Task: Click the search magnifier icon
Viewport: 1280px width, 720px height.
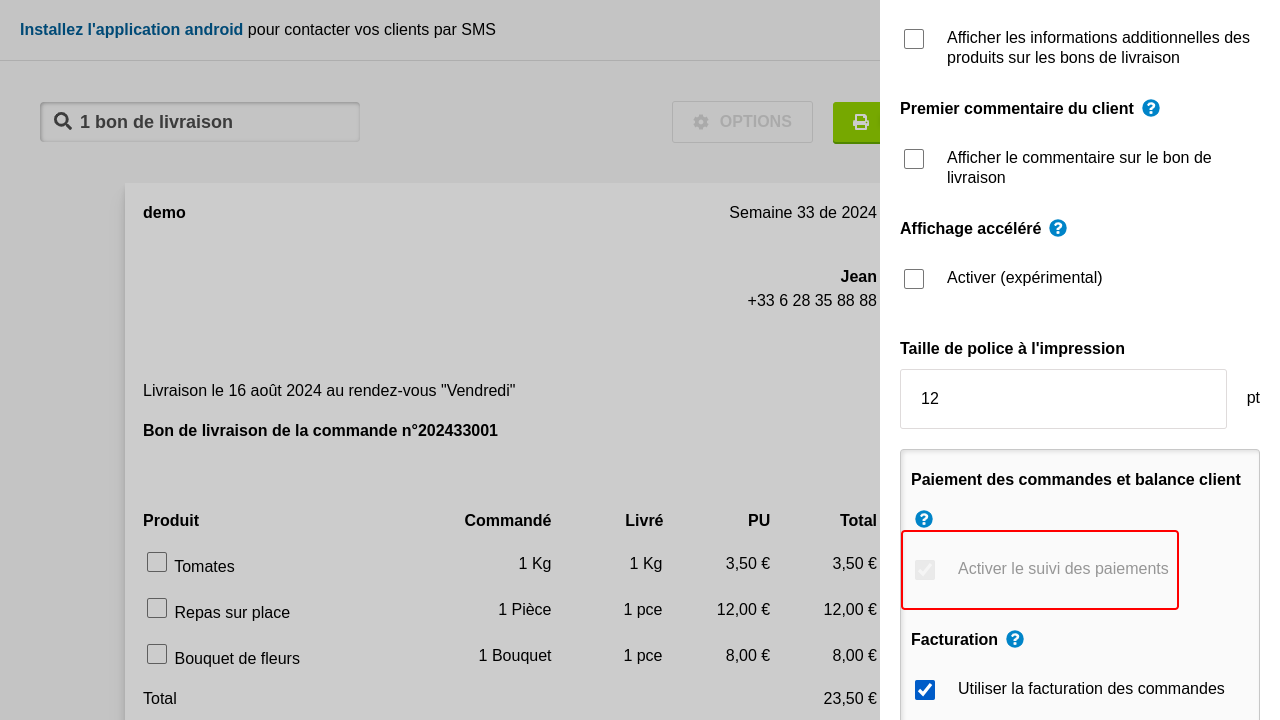Action: (63, 121)
